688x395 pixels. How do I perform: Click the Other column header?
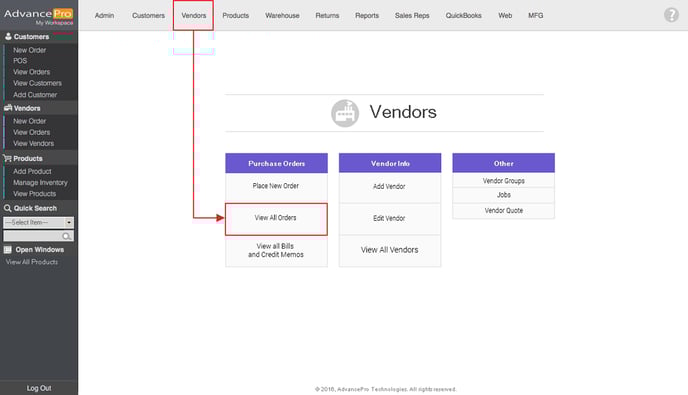pos(503,163)
